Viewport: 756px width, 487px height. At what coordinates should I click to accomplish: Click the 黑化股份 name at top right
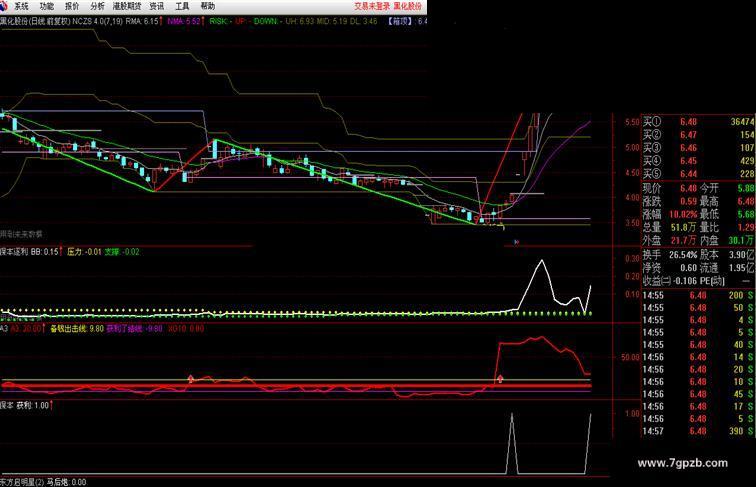click(x=407, y=6)
